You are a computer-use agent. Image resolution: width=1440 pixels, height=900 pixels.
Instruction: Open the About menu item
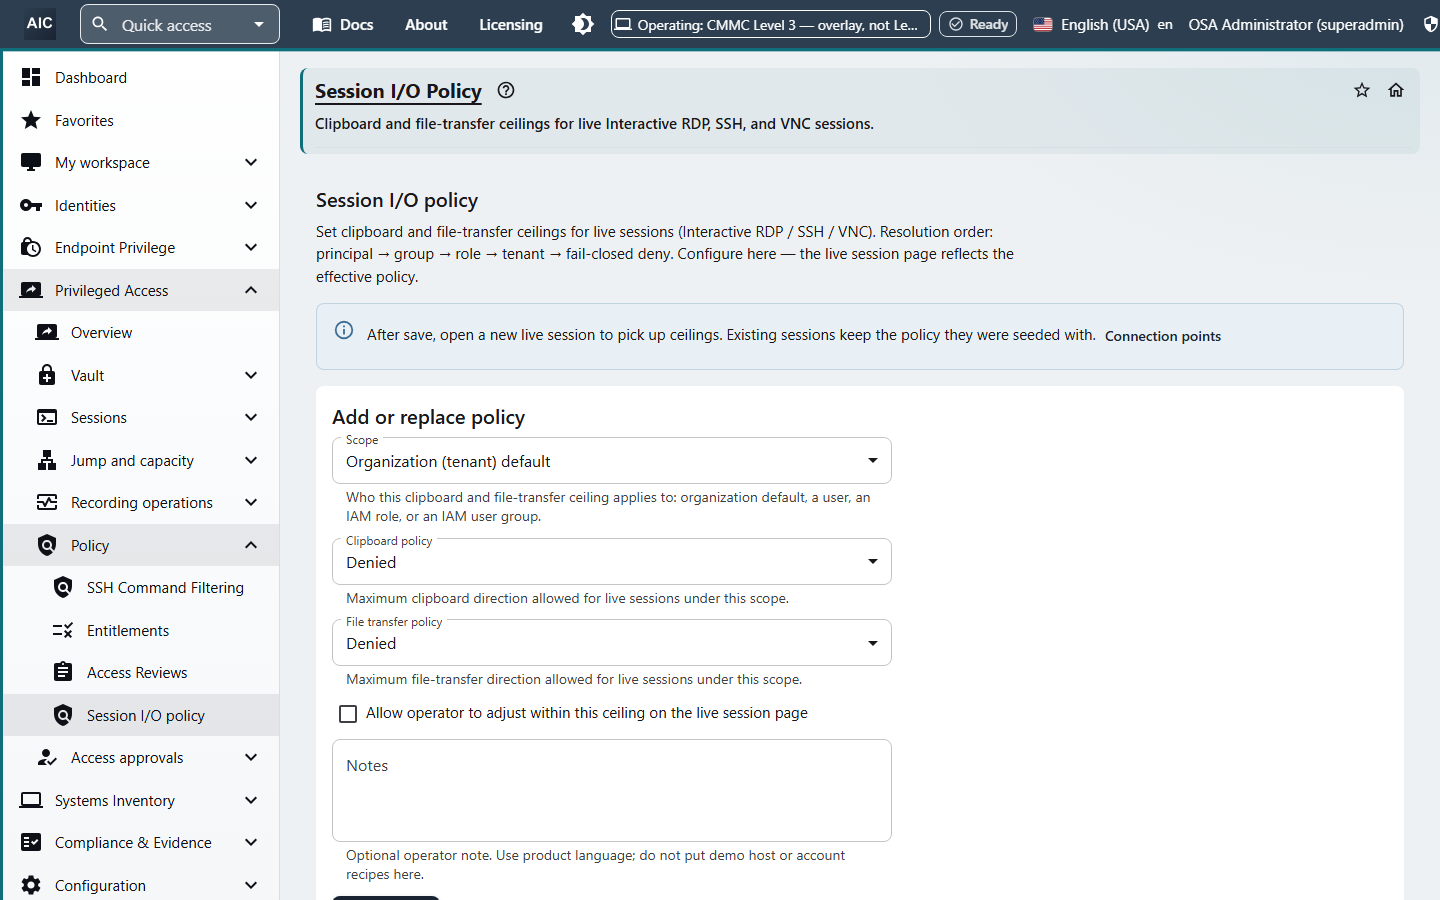[x=426, y=24]
